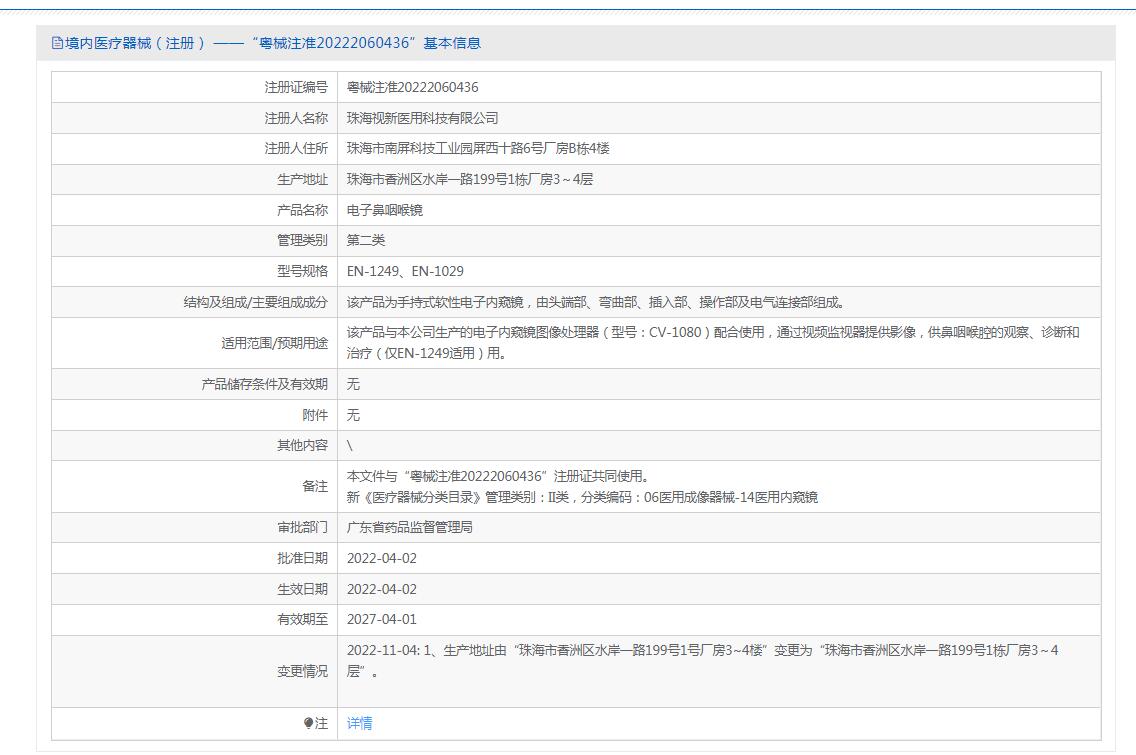Click the 注册证编号 row label
Viewport: 1136px width, 755px height.
point(295,87)
